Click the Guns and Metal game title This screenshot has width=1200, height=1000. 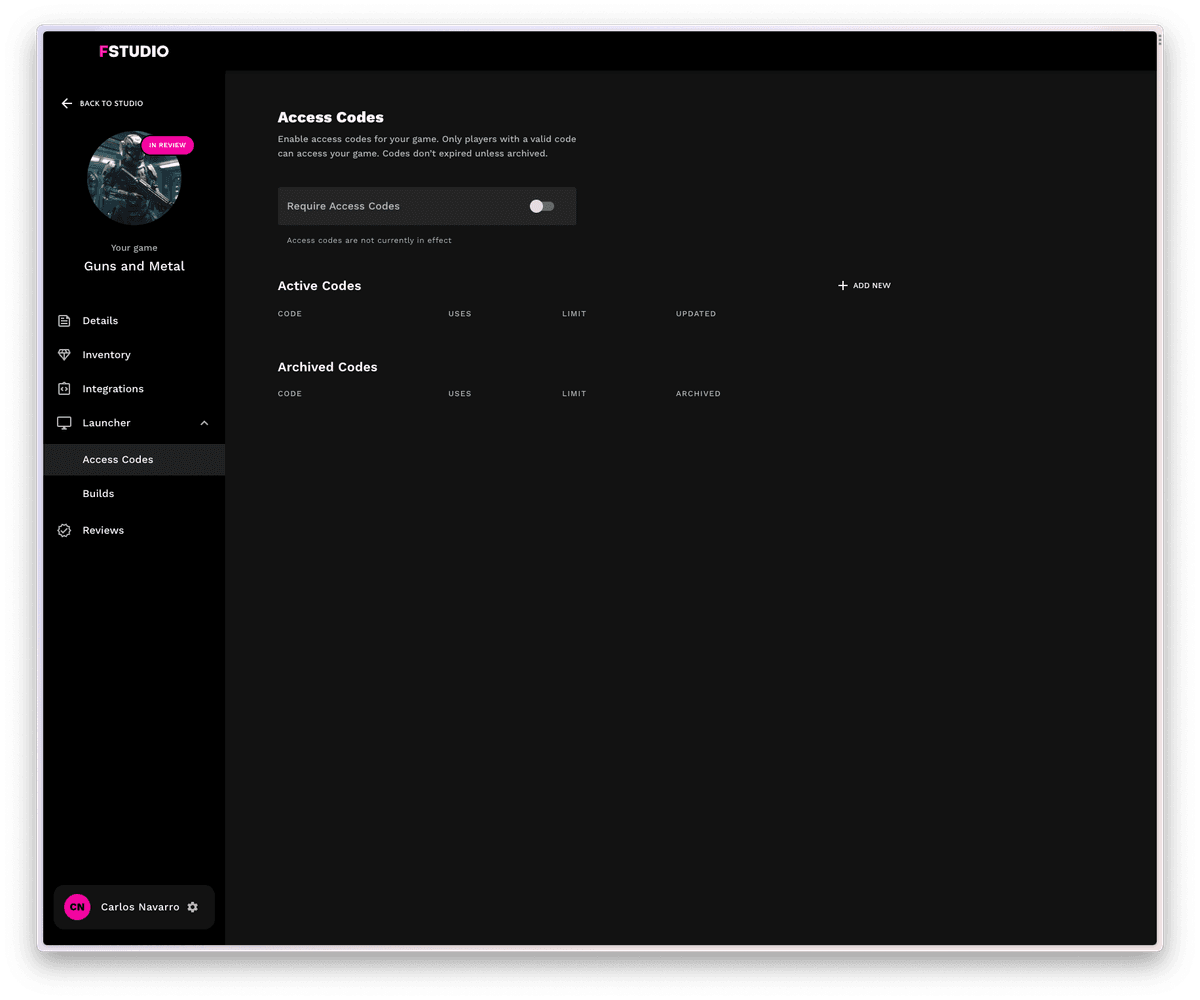pos(134,266)
